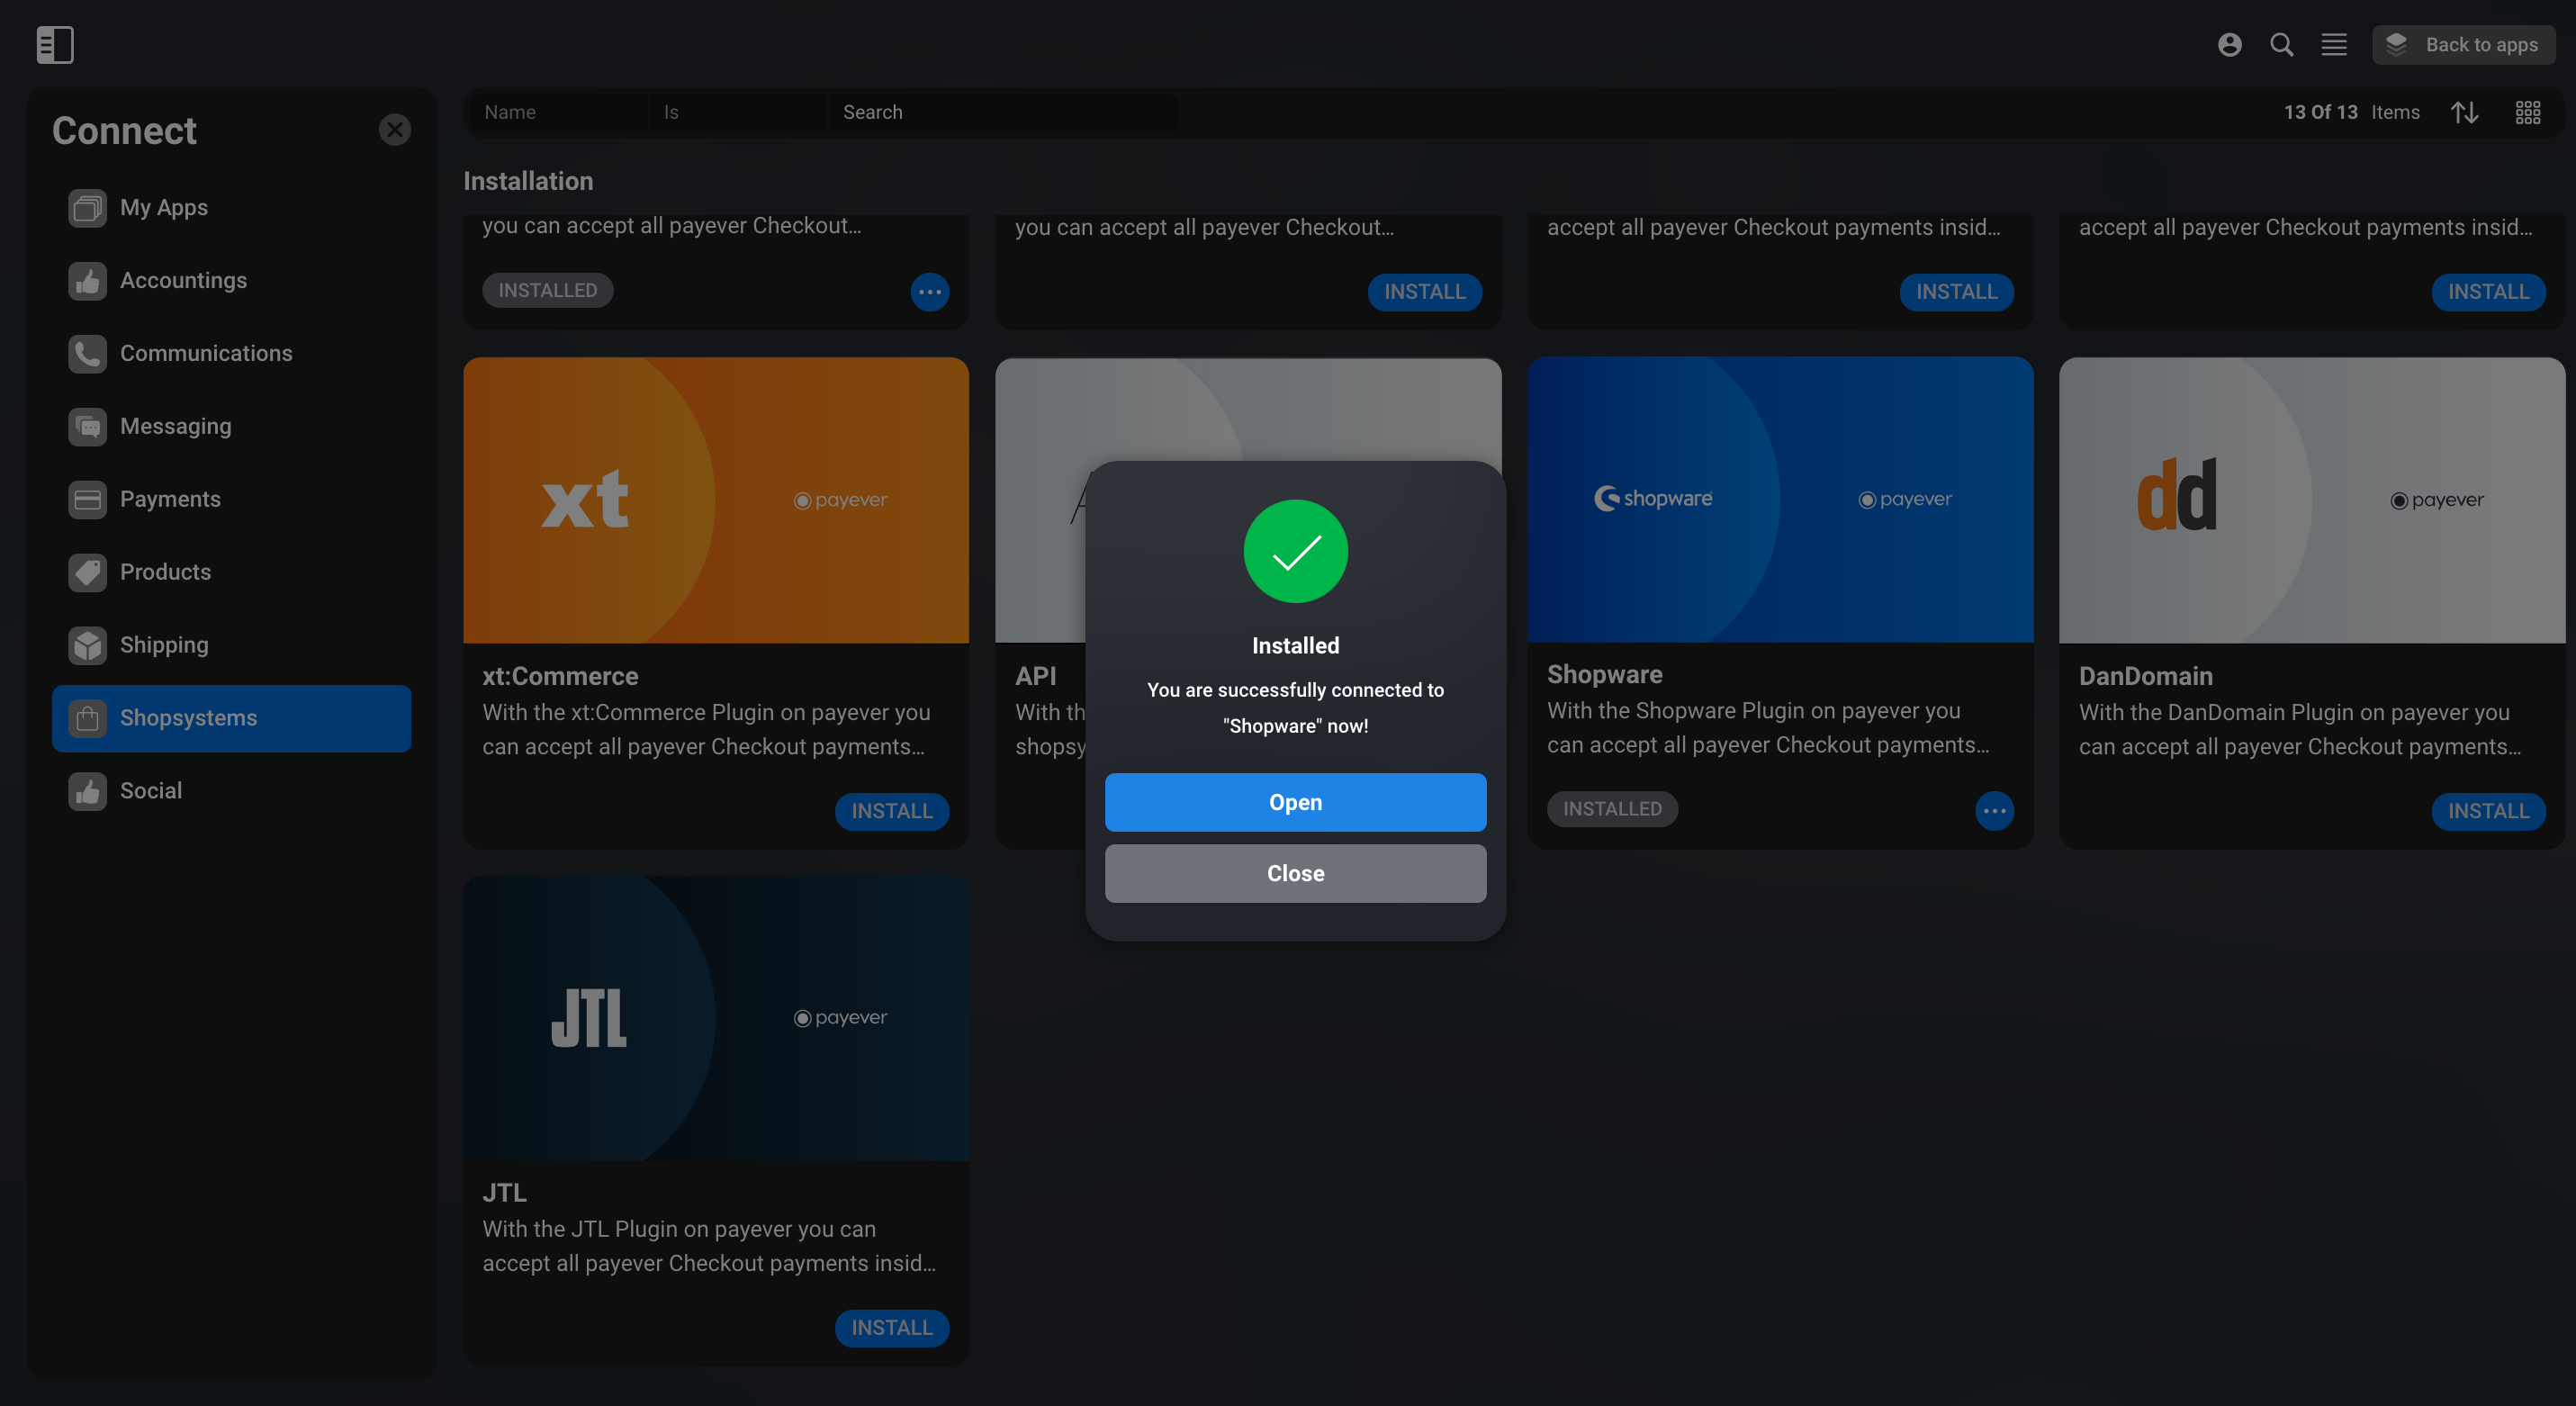Install the xt:Commerce plugin
2576x1406 pixels.
(892, 811)
